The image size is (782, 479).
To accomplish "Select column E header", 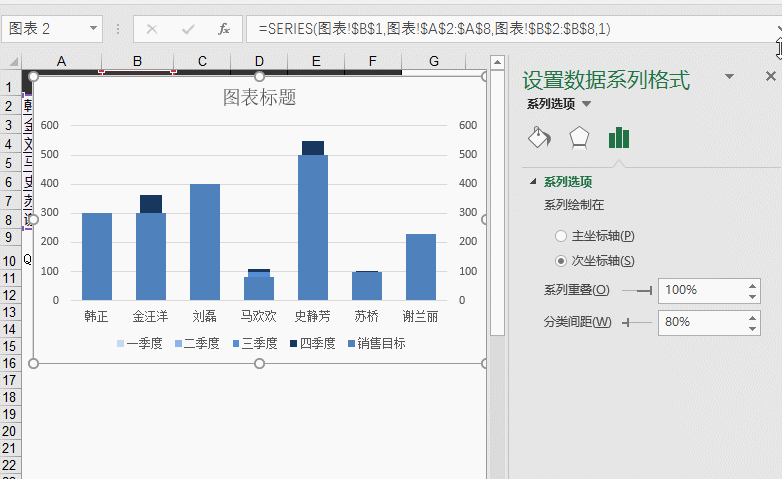I will (316, 62).
